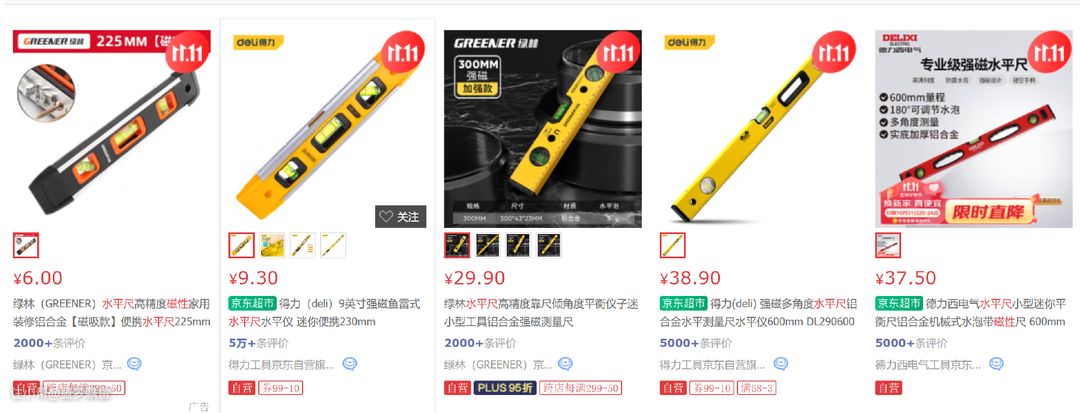This screenshot has width=1080, height=413.
Task: Click the deli 得力 logo on ¥9.30 product
Action: (258, 42)
